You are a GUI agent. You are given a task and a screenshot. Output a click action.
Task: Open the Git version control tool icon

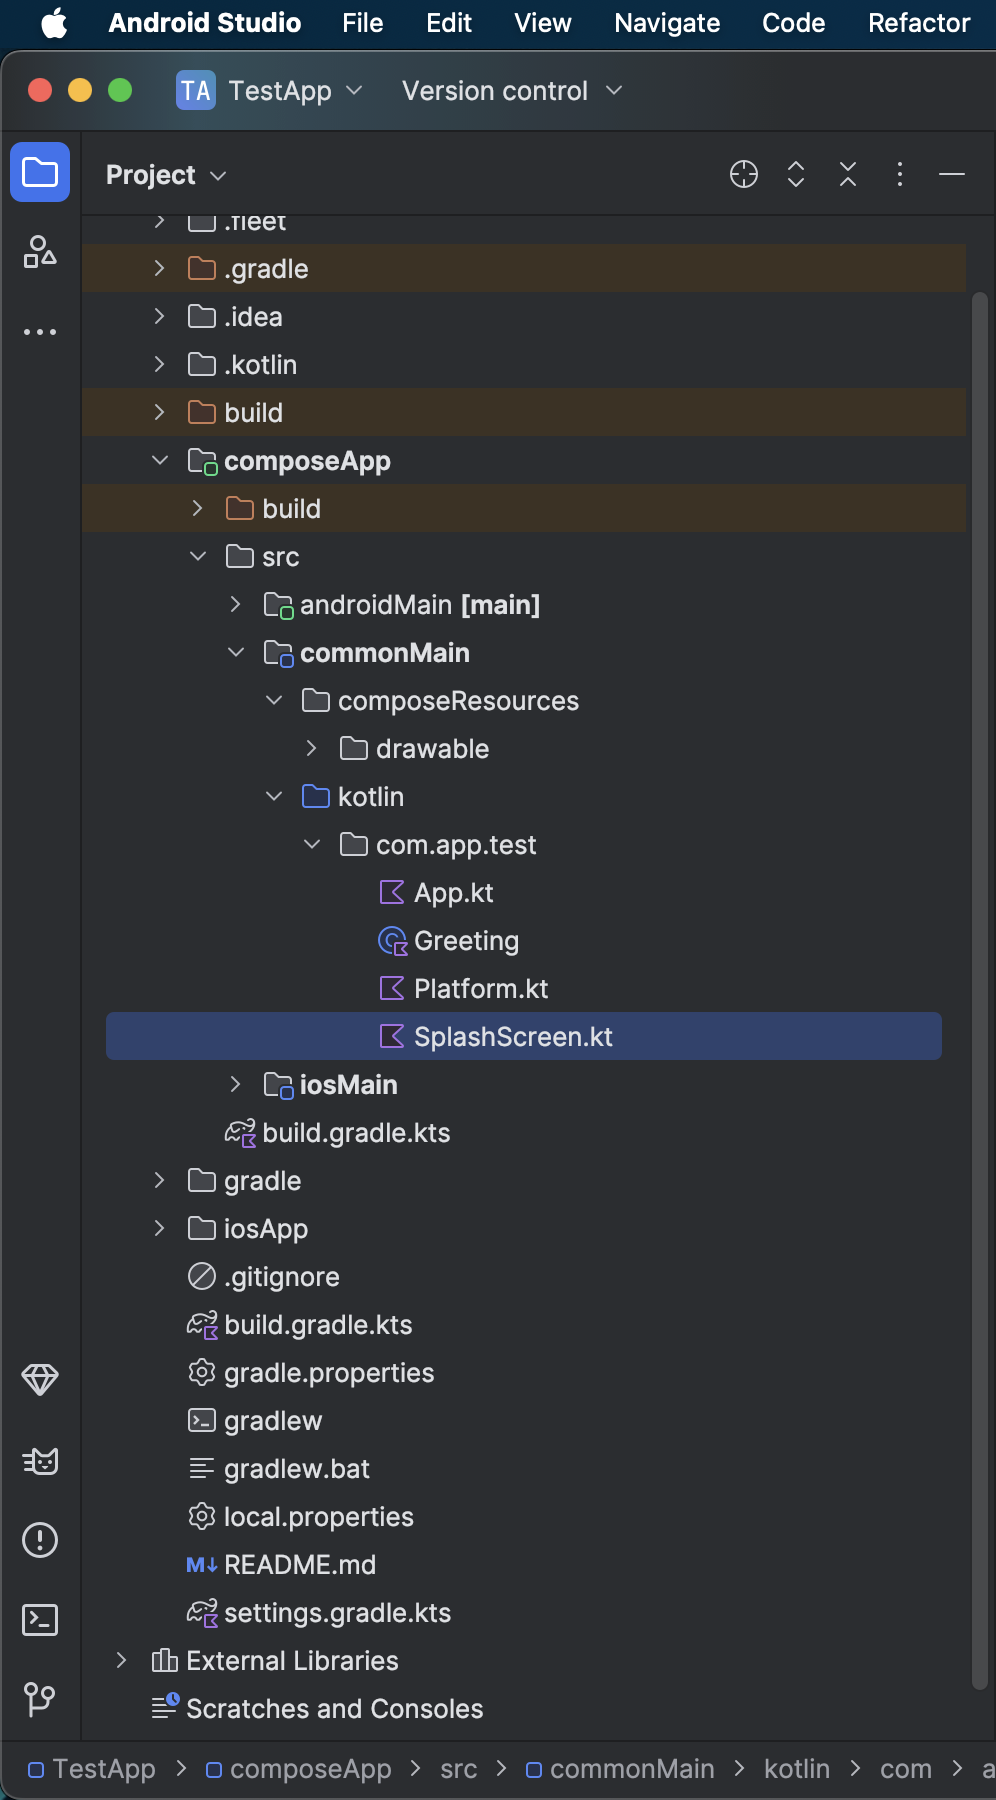(40, 1699)
